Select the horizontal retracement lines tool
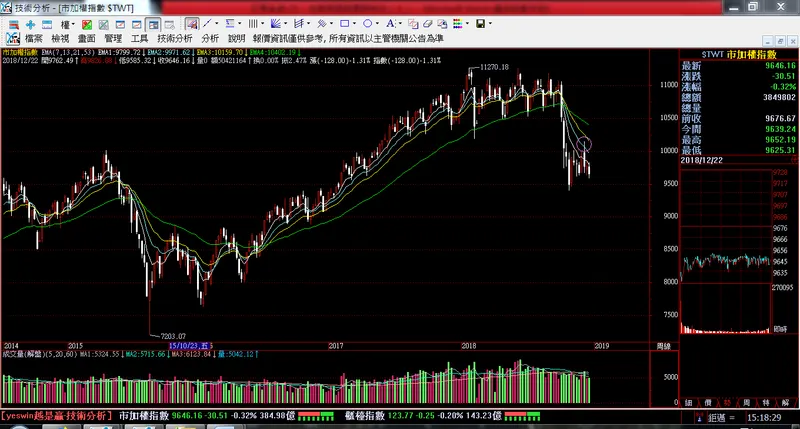 point(230,23)
